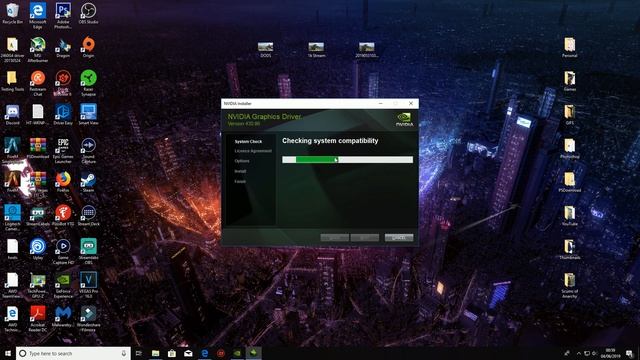Open GeForce Experience desktop shortcut
Screen dimensions: 640x360
coord(63,285)
